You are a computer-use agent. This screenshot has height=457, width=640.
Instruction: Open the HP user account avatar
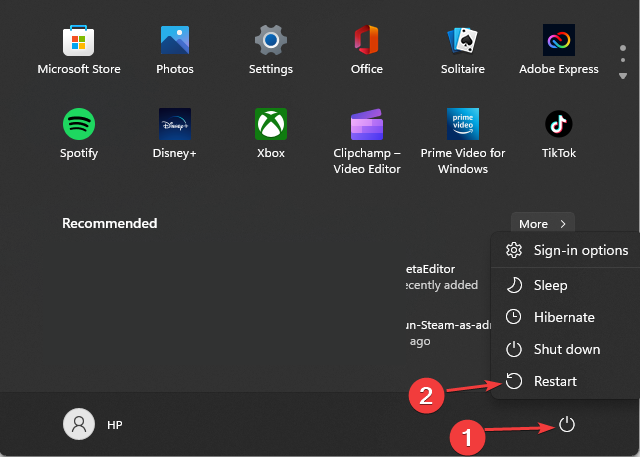point(79,424)
